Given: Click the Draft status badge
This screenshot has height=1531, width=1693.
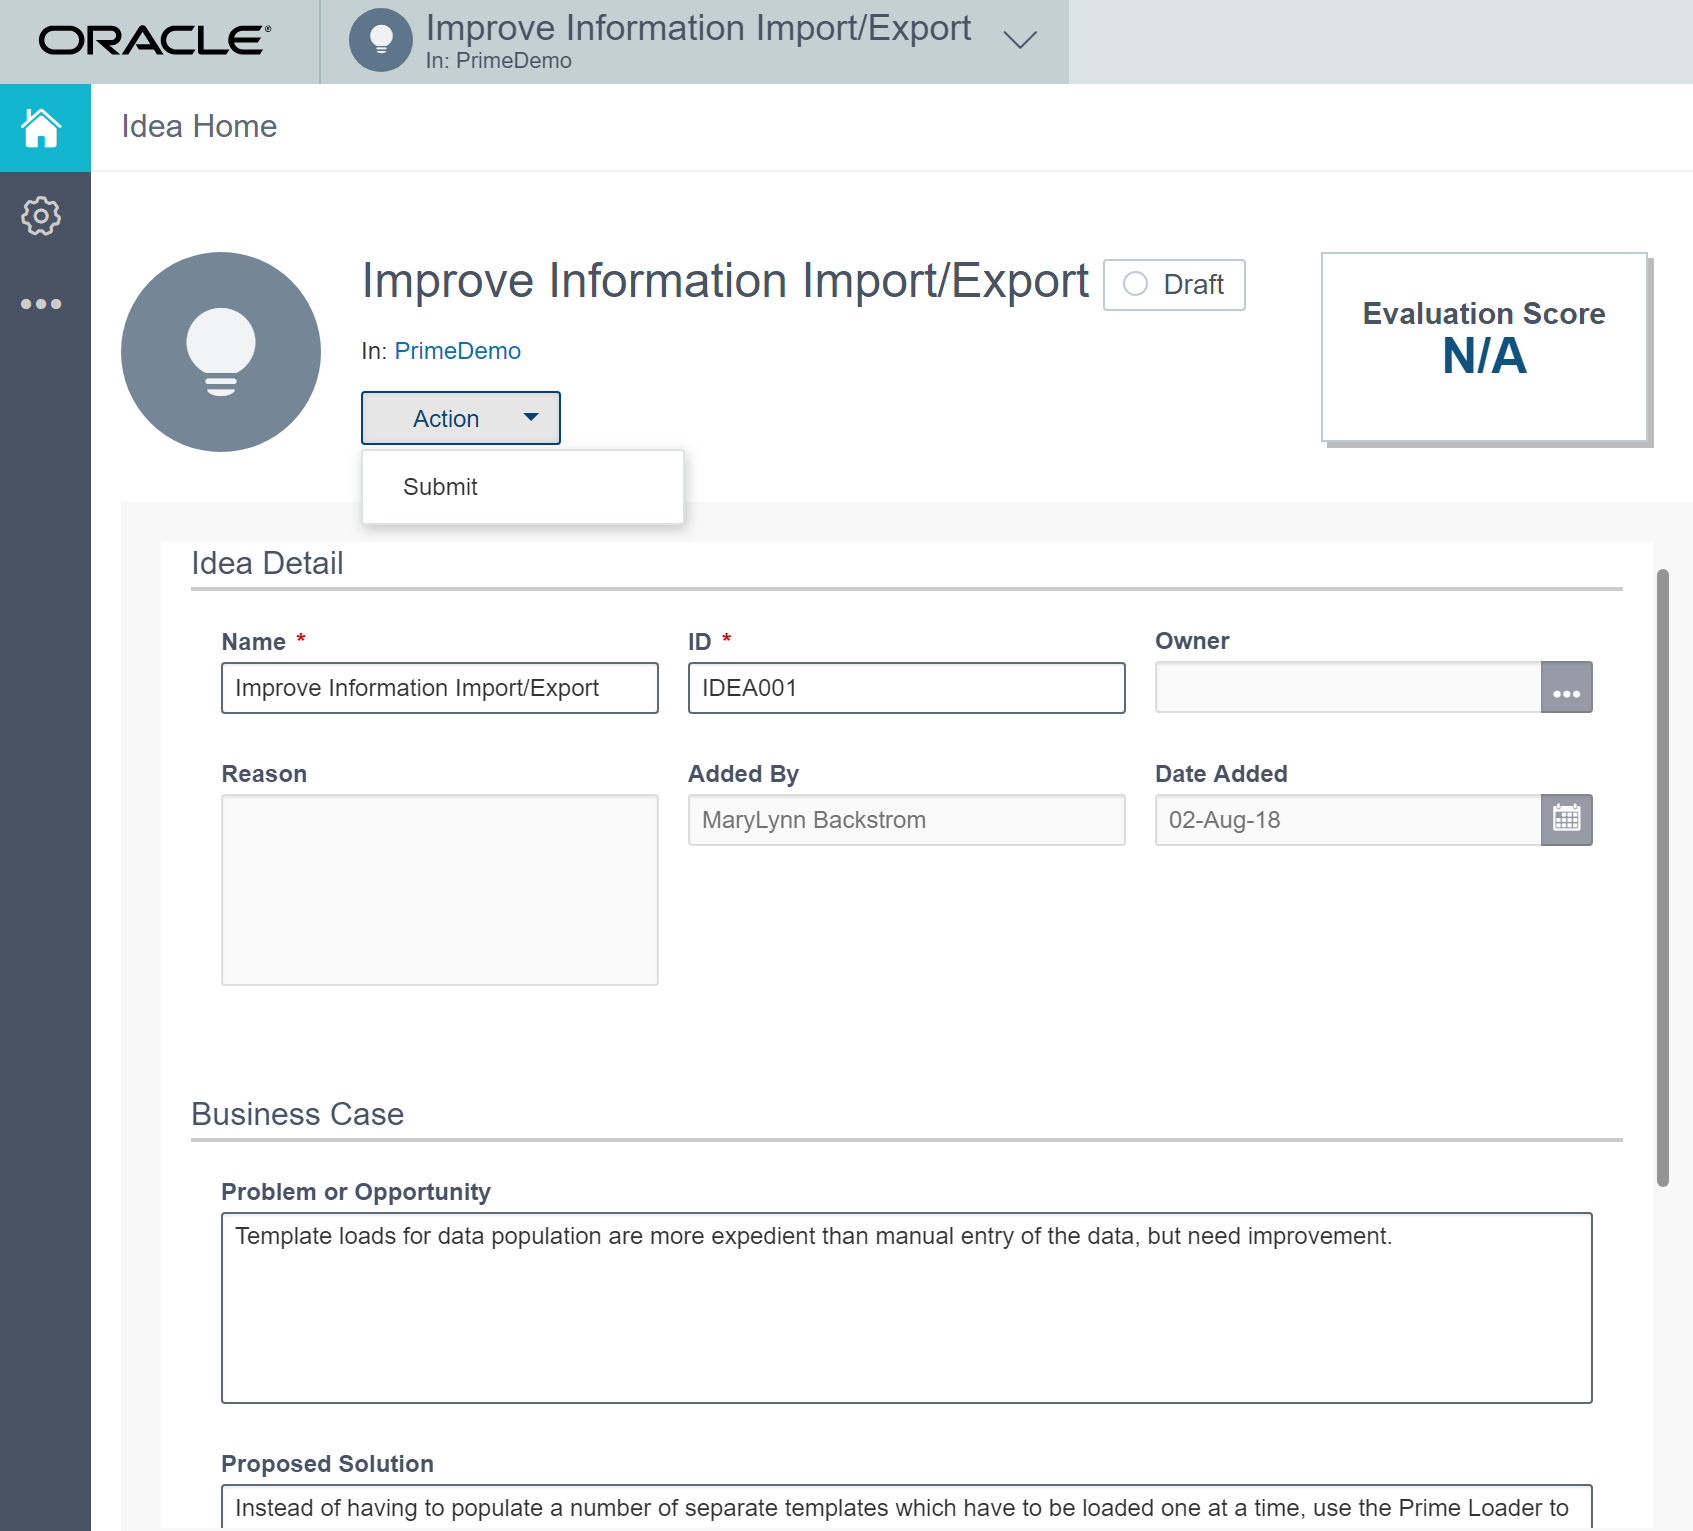Looking at the screenshot, I should point(1173,285).
